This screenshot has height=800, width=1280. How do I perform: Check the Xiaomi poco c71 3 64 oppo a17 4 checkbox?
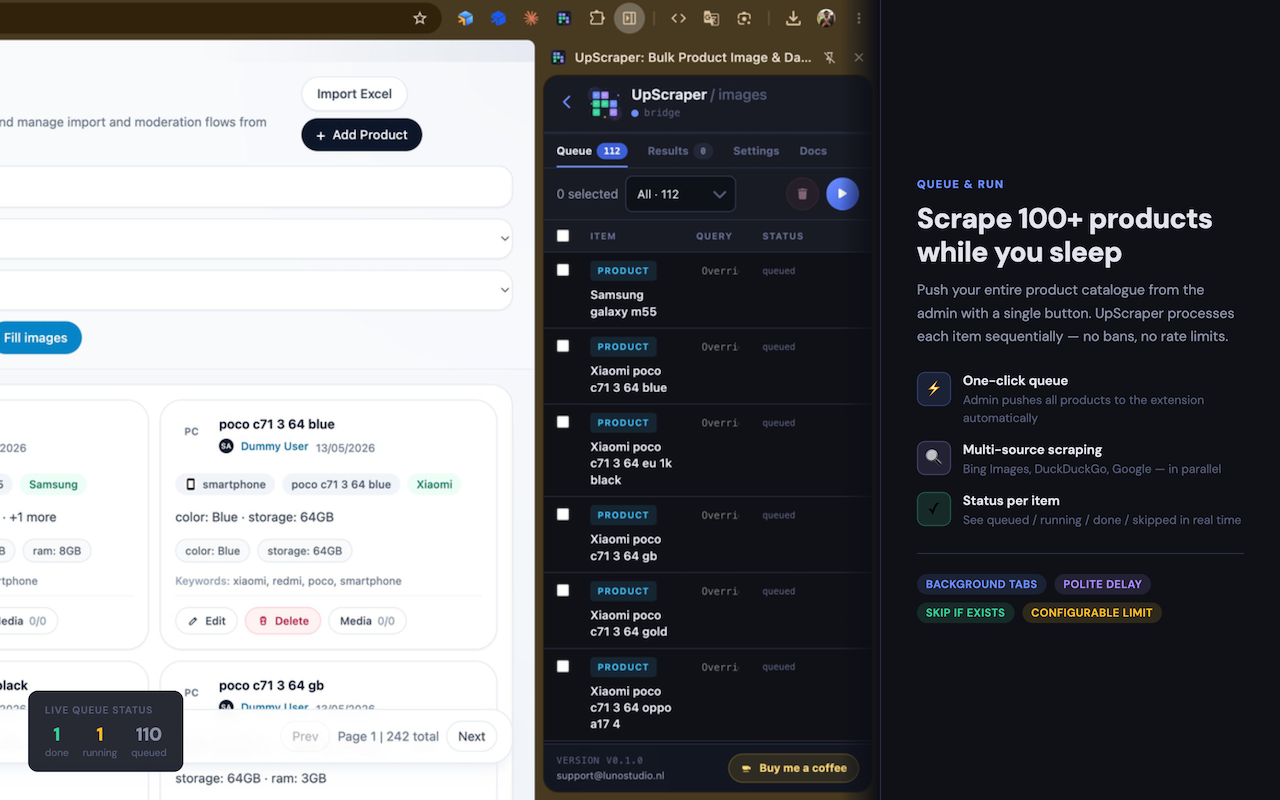pyautogui.click(x=563, y=666)
